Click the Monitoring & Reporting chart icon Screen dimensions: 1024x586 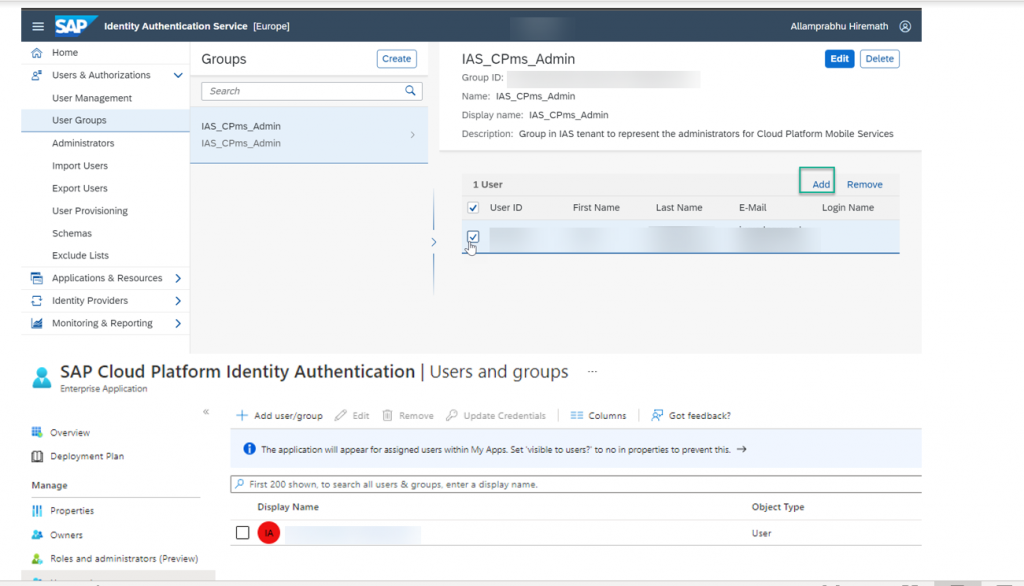[37, 323]
